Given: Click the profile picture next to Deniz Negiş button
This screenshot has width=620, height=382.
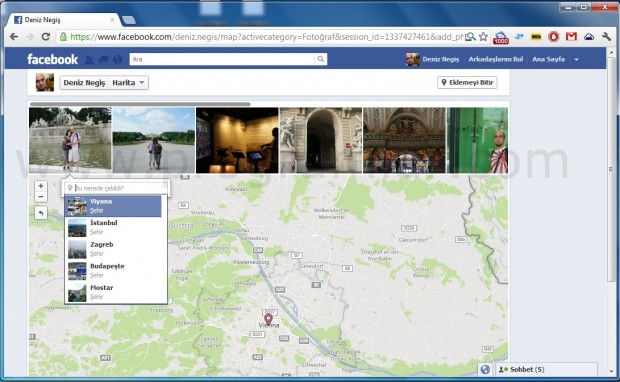Looking at the screenshot, I should coord(45,82).
